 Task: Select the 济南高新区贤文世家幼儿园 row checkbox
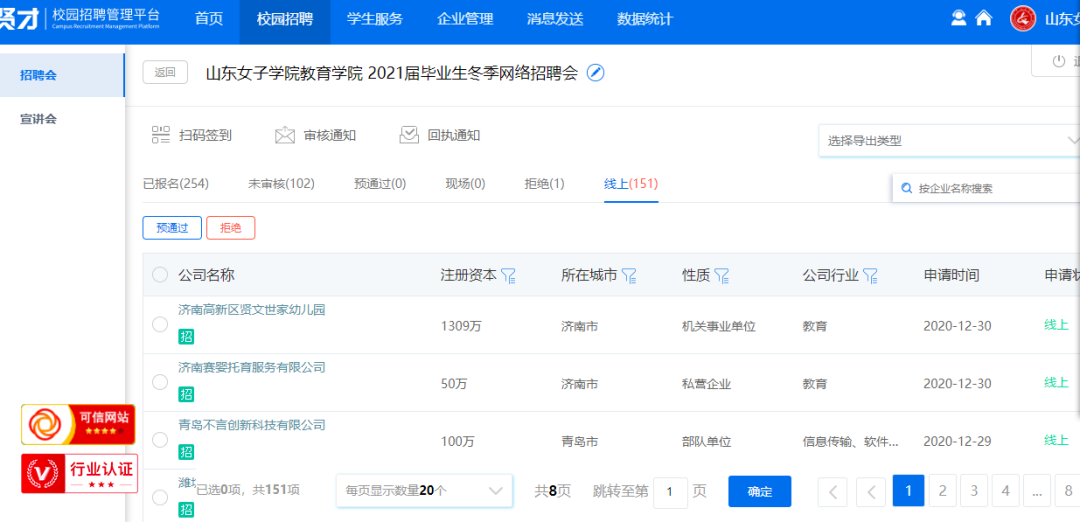pyautogui.click(x=160, y=324)
